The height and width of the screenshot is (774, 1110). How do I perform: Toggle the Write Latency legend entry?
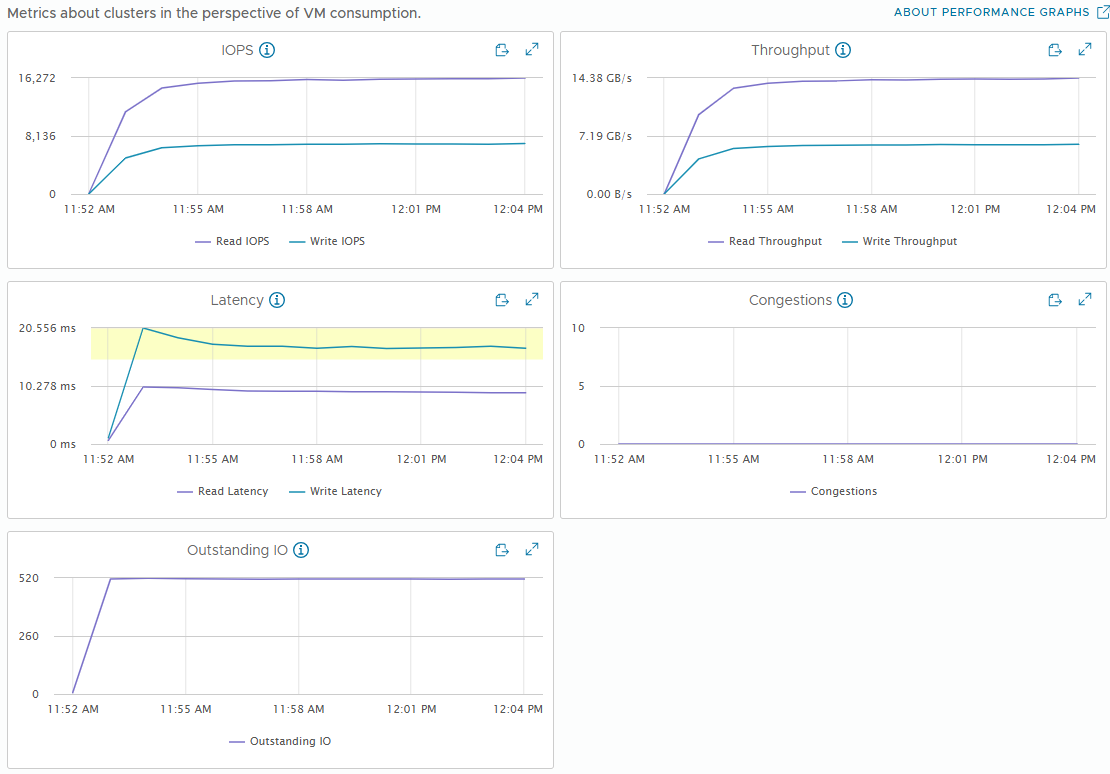tap(336, 491)
